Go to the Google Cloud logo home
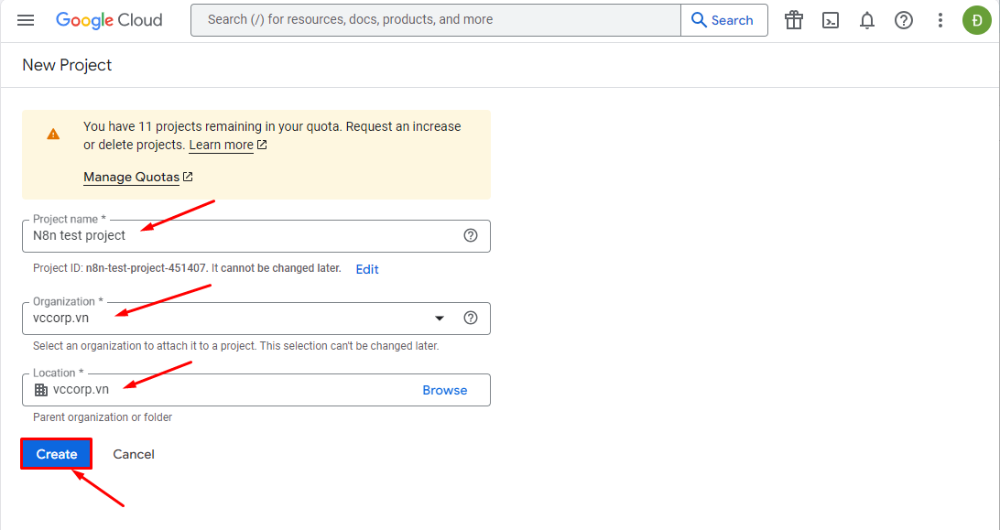The image size is (1000, 530). tap(109, 20)
